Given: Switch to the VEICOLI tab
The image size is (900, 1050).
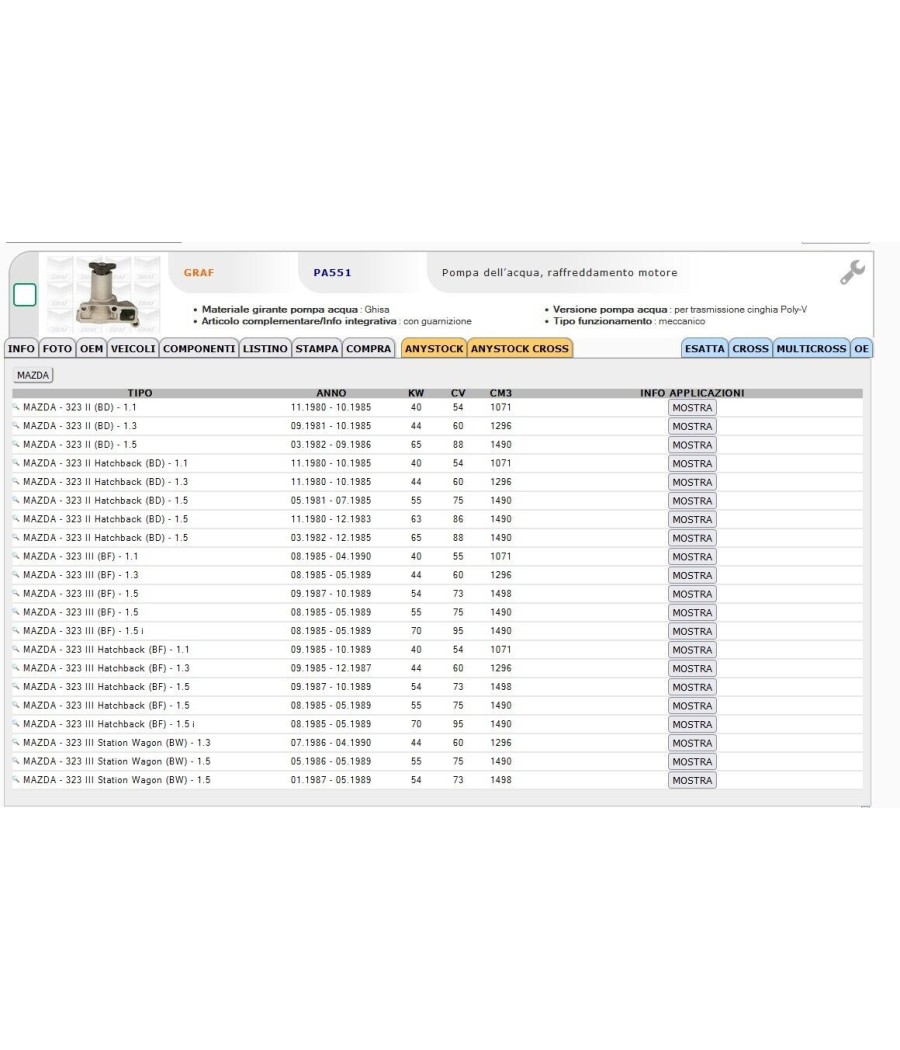Looking at the screenshot, I should 133,348.
